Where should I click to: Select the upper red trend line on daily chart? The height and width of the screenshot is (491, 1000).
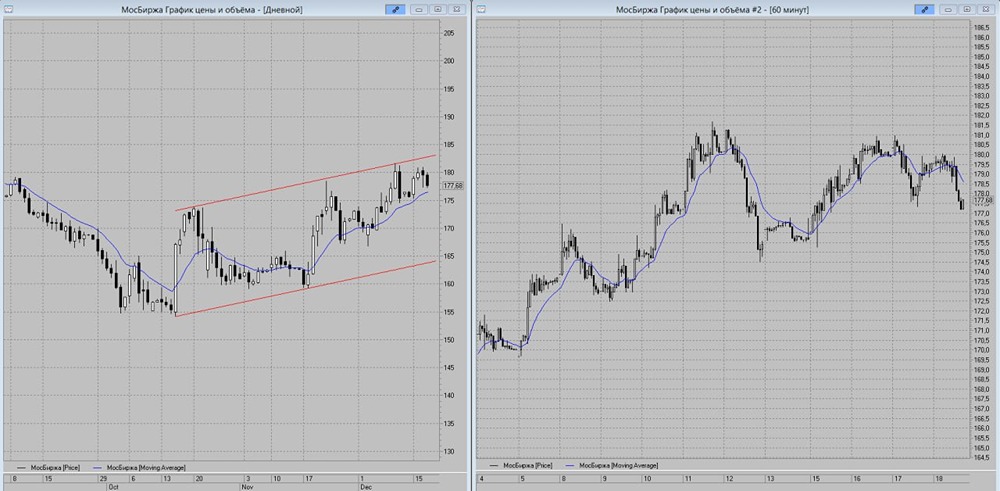coord(305,182)
